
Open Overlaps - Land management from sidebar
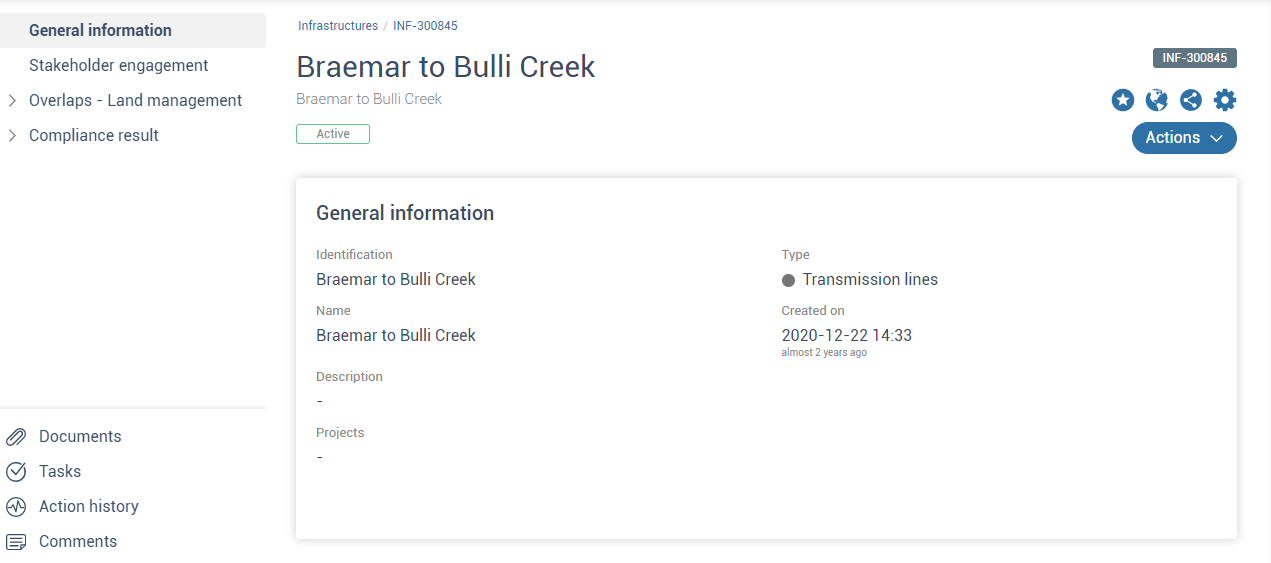(135, 101)
